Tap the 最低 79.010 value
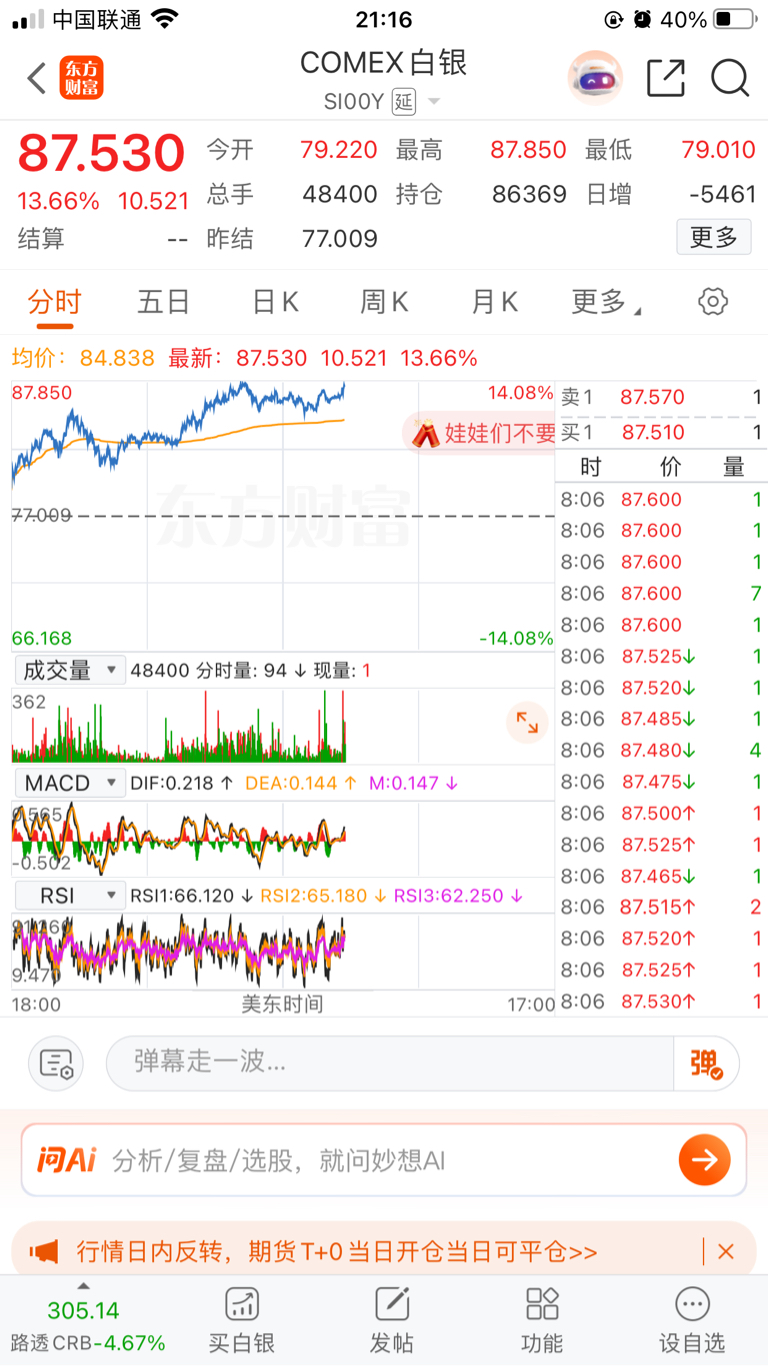 tap(718, 150)
